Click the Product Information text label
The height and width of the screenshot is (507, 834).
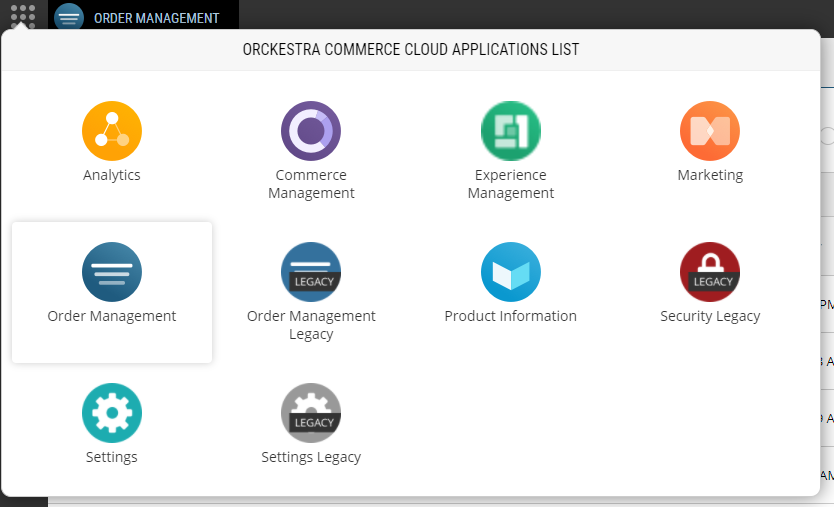(x=511, y=316)
